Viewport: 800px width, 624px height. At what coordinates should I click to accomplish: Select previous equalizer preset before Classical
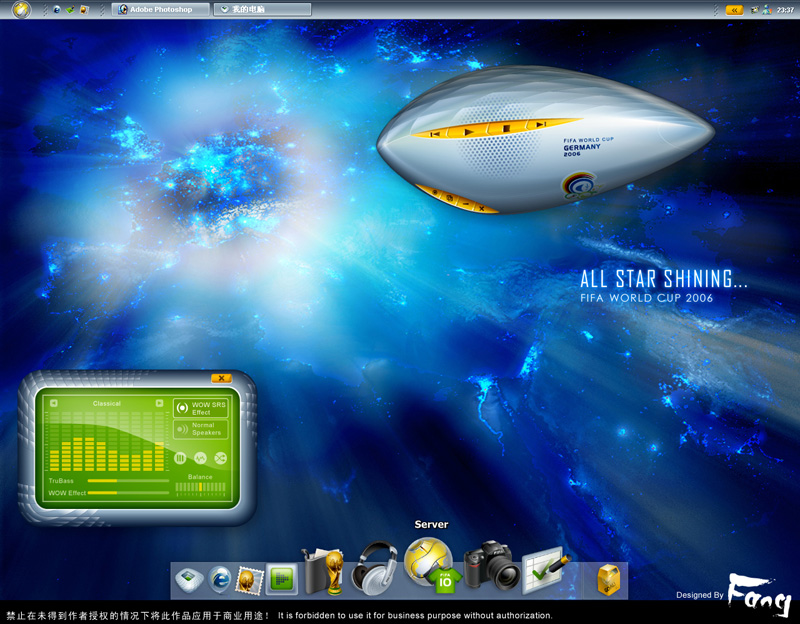(54, 403)
